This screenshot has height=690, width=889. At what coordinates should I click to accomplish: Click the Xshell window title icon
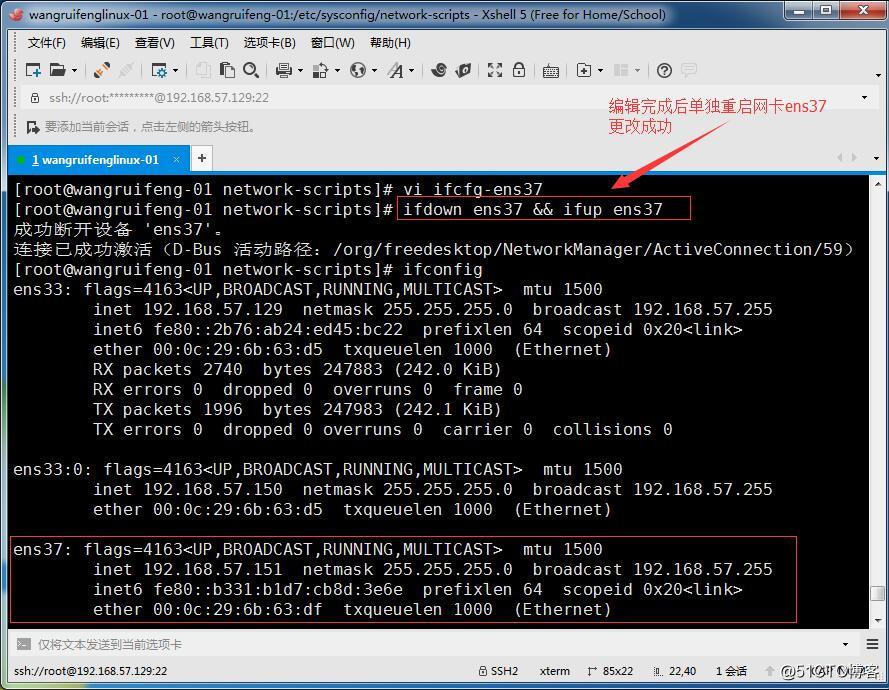[x=16, y=14]
